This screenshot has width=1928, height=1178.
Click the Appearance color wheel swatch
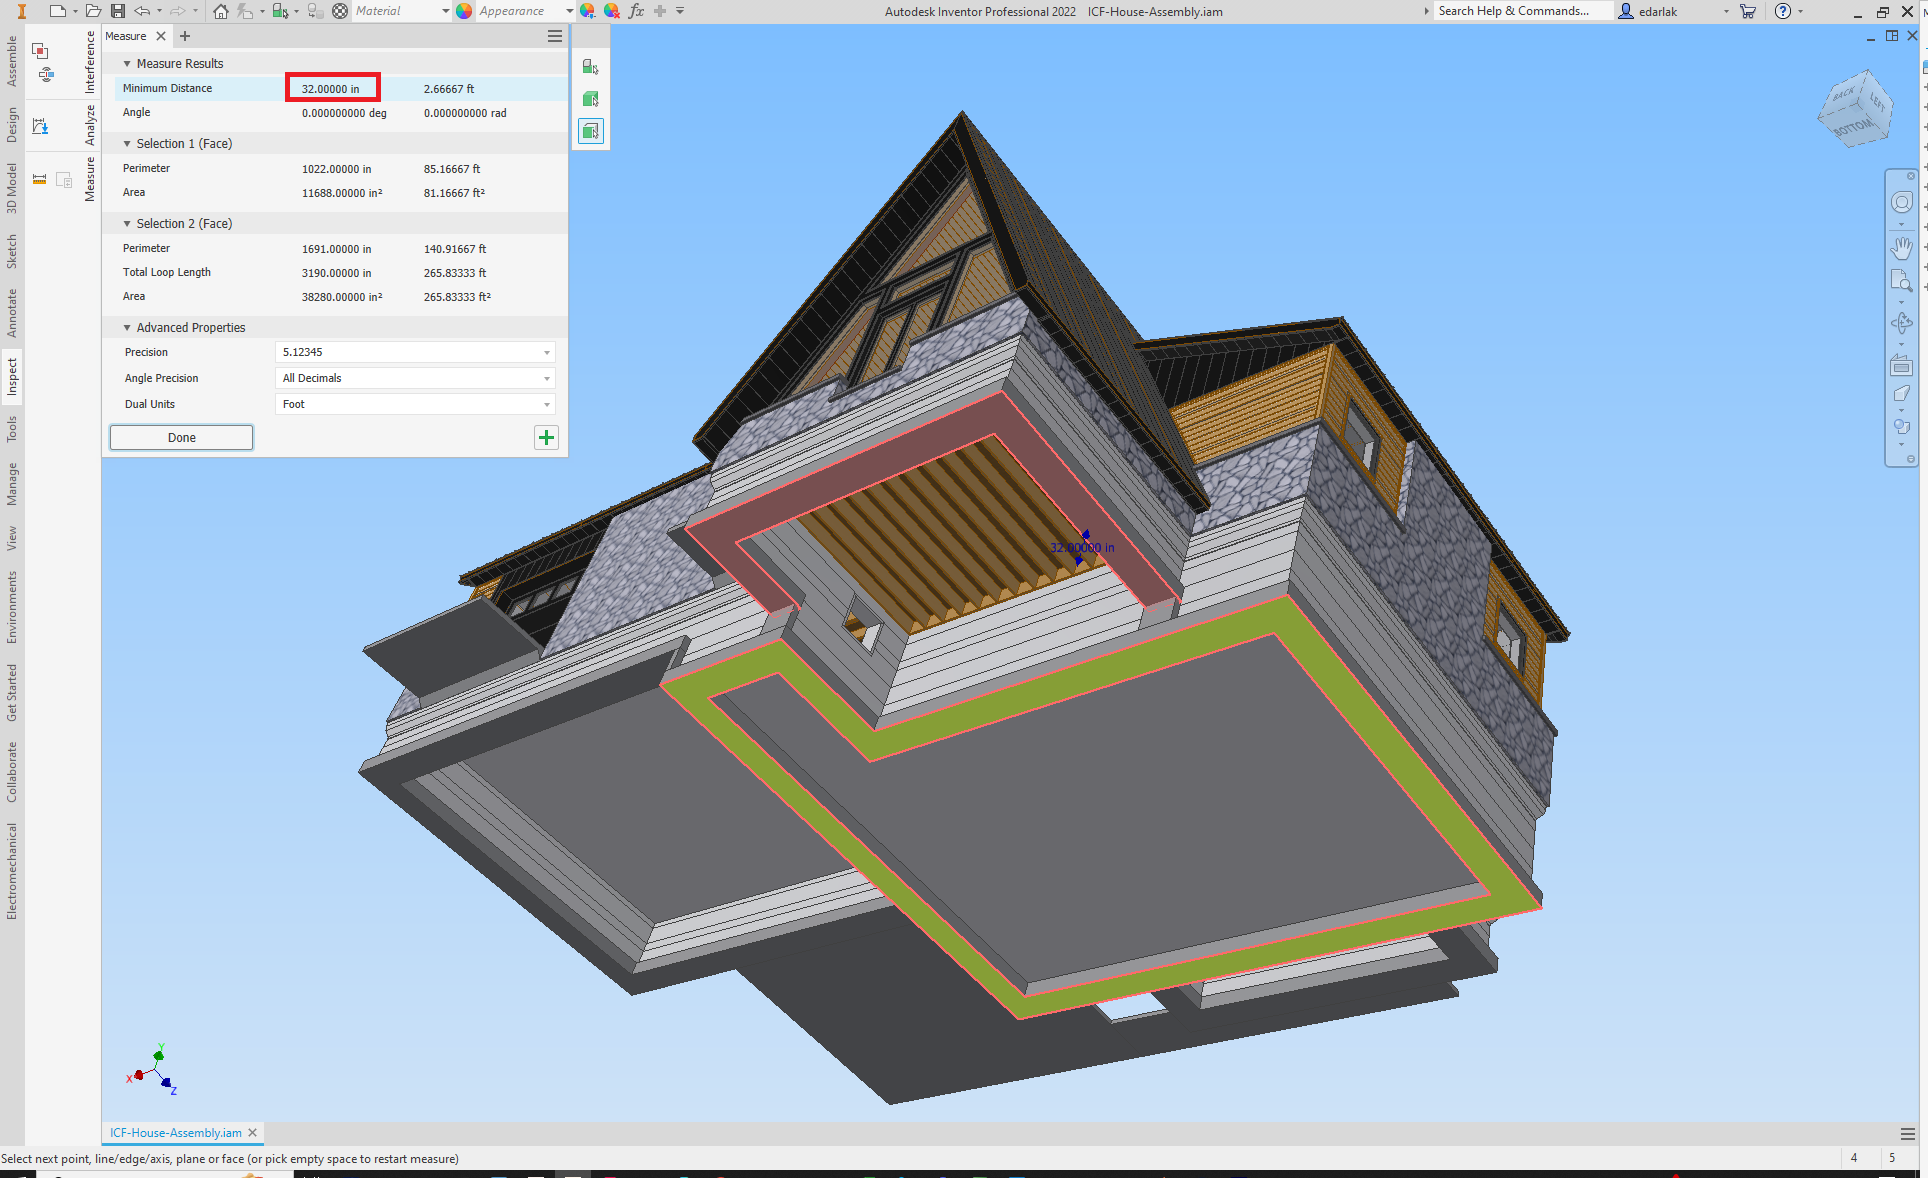click(x=464, y=11)
